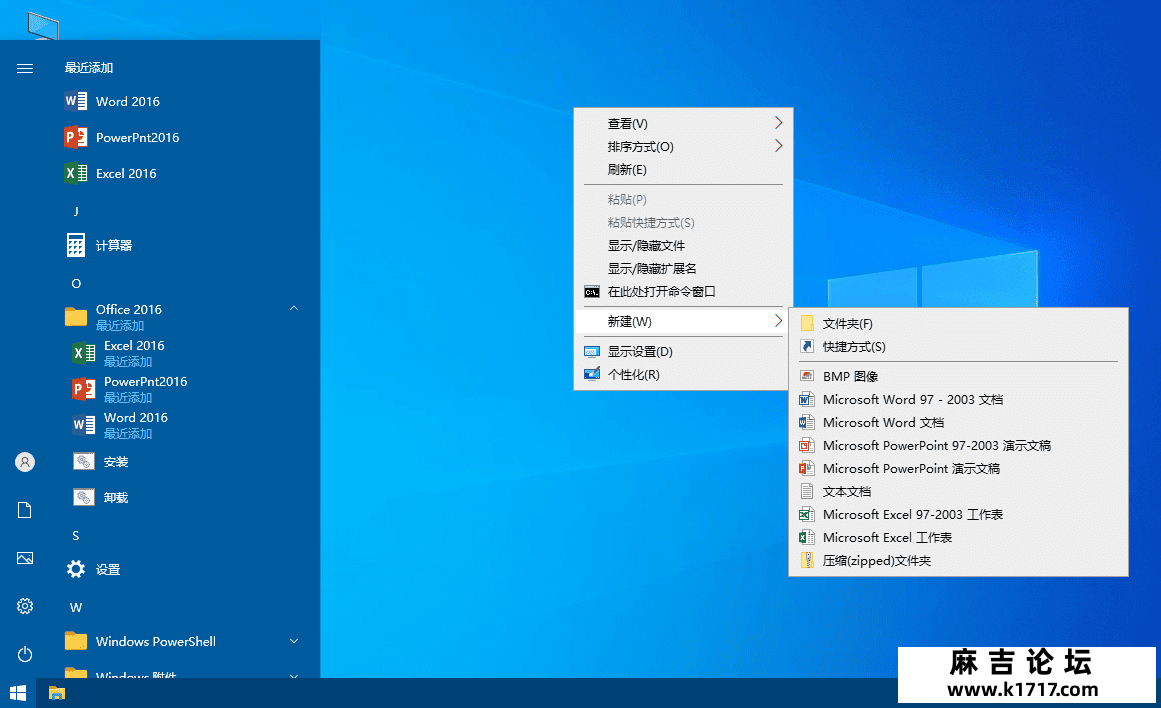
Task: Create a new BMP 图像 file
Action: 959,376
